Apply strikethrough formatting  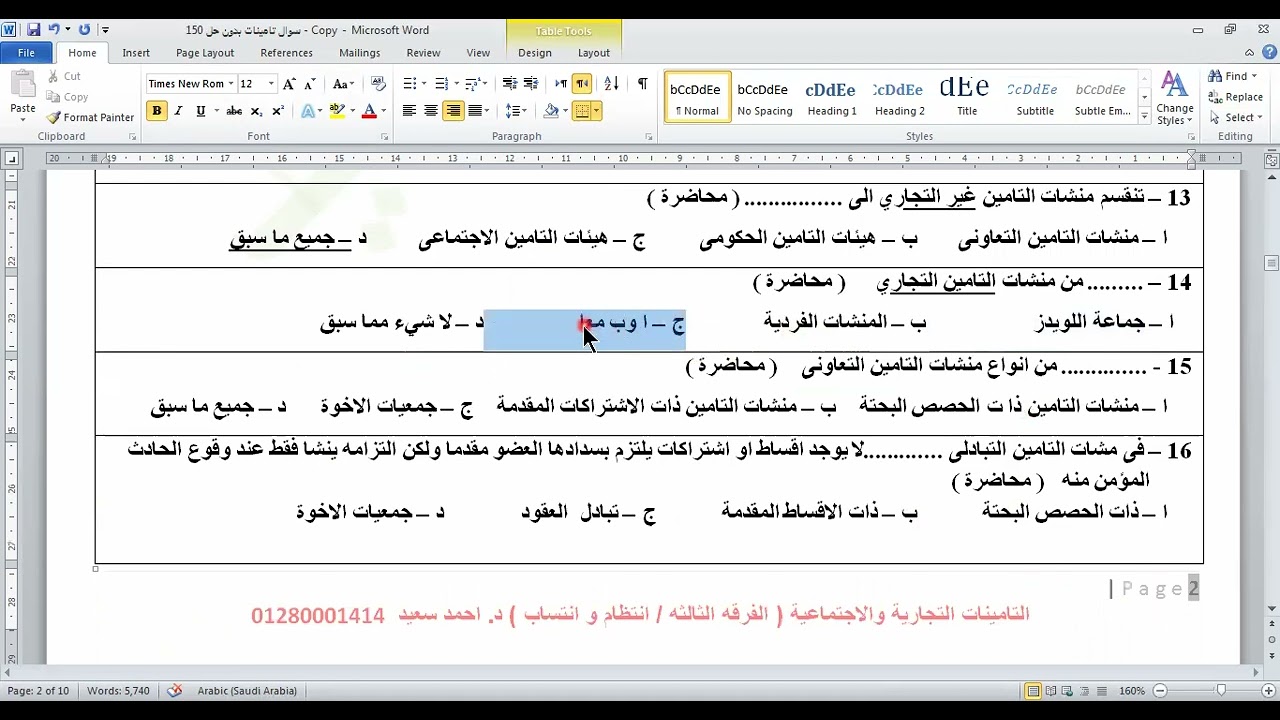point(234,111)
